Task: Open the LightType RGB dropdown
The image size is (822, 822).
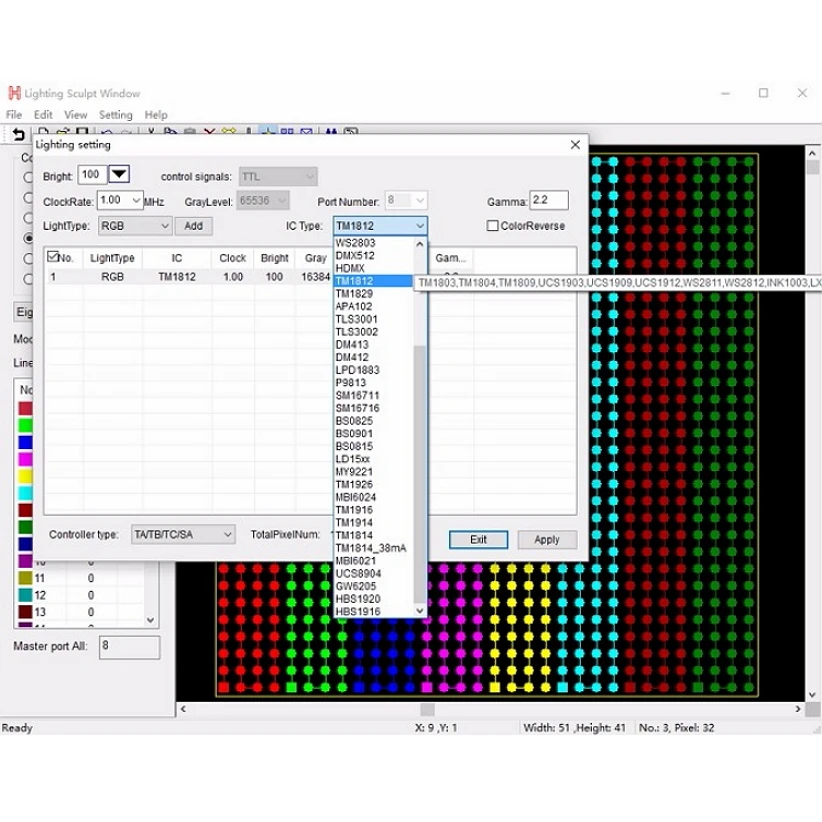Action: 135,226
